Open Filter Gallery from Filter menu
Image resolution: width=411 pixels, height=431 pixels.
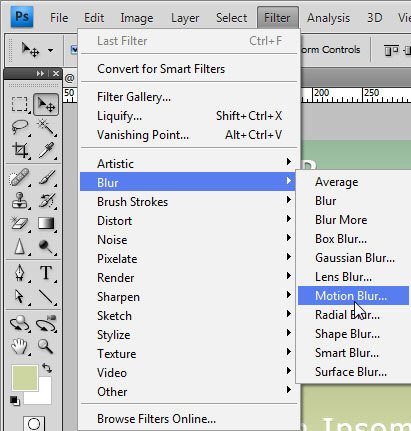[x=189, y=97]
